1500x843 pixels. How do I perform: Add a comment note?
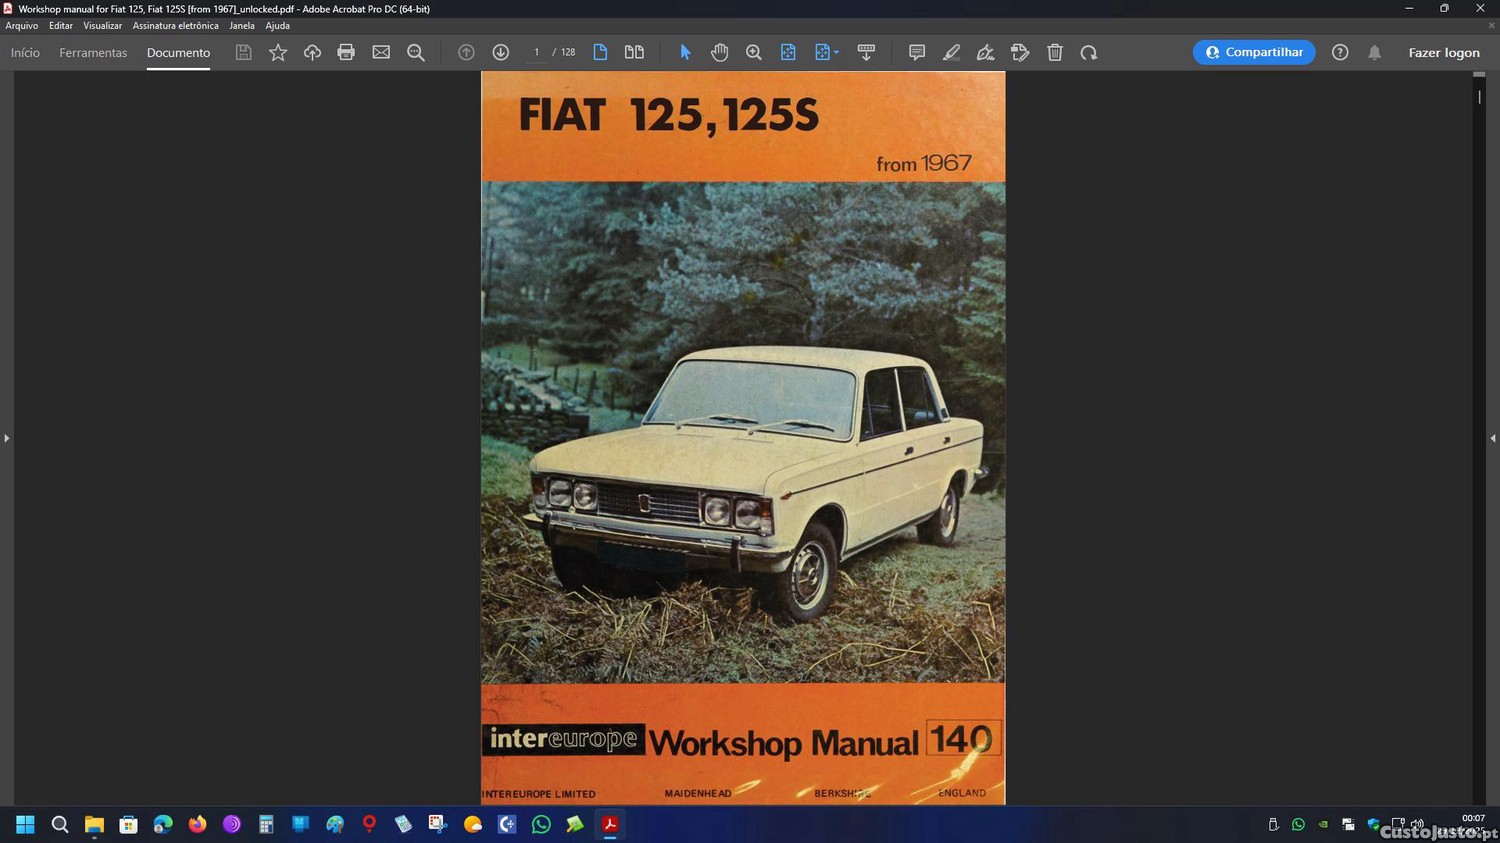[x=916, y=52]
